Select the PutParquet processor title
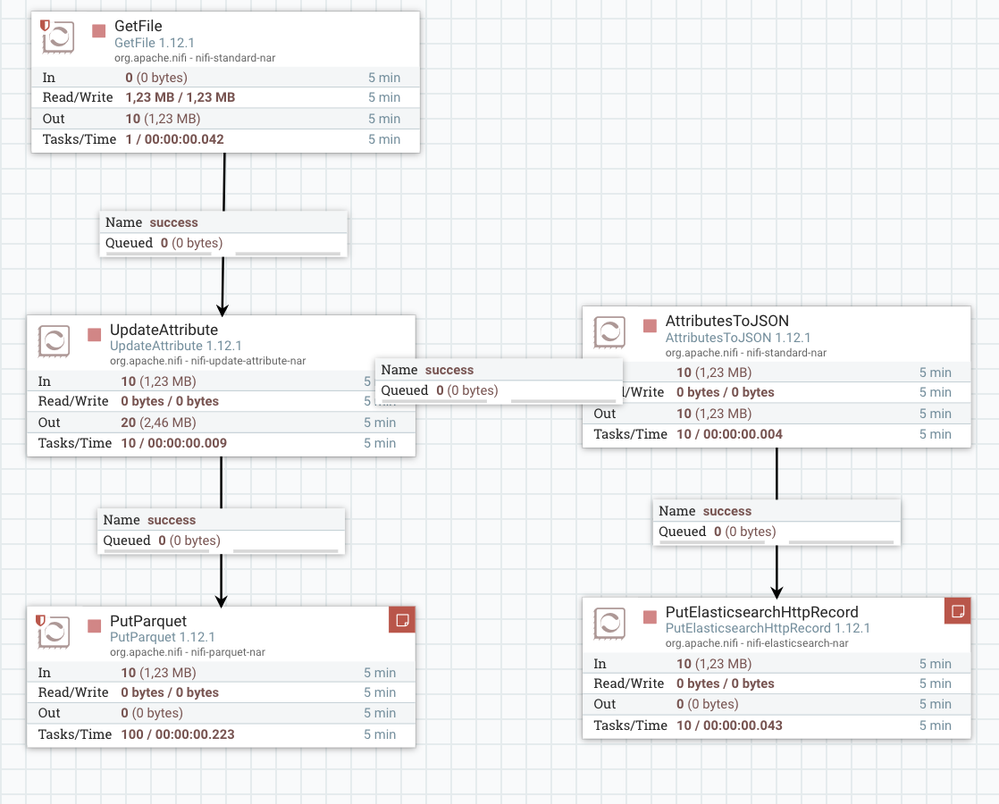Image resolution: width=999 pixels, height=804 pixels. pyautogui.click(x=148, y=621)
